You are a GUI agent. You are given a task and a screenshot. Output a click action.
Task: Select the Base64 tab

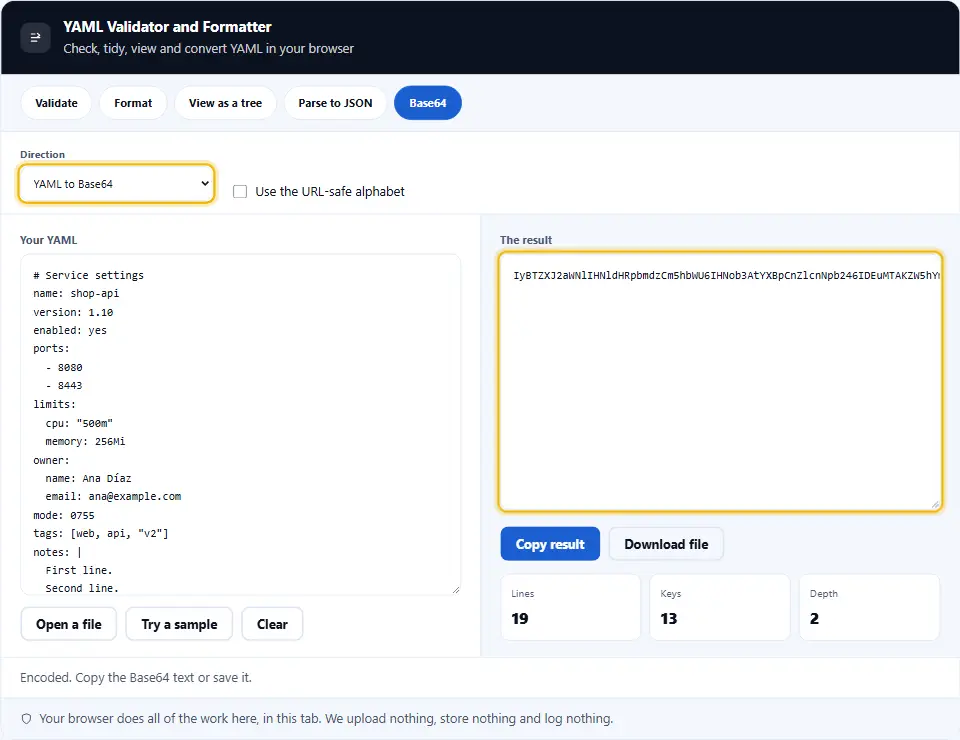[x=428, y=103]
